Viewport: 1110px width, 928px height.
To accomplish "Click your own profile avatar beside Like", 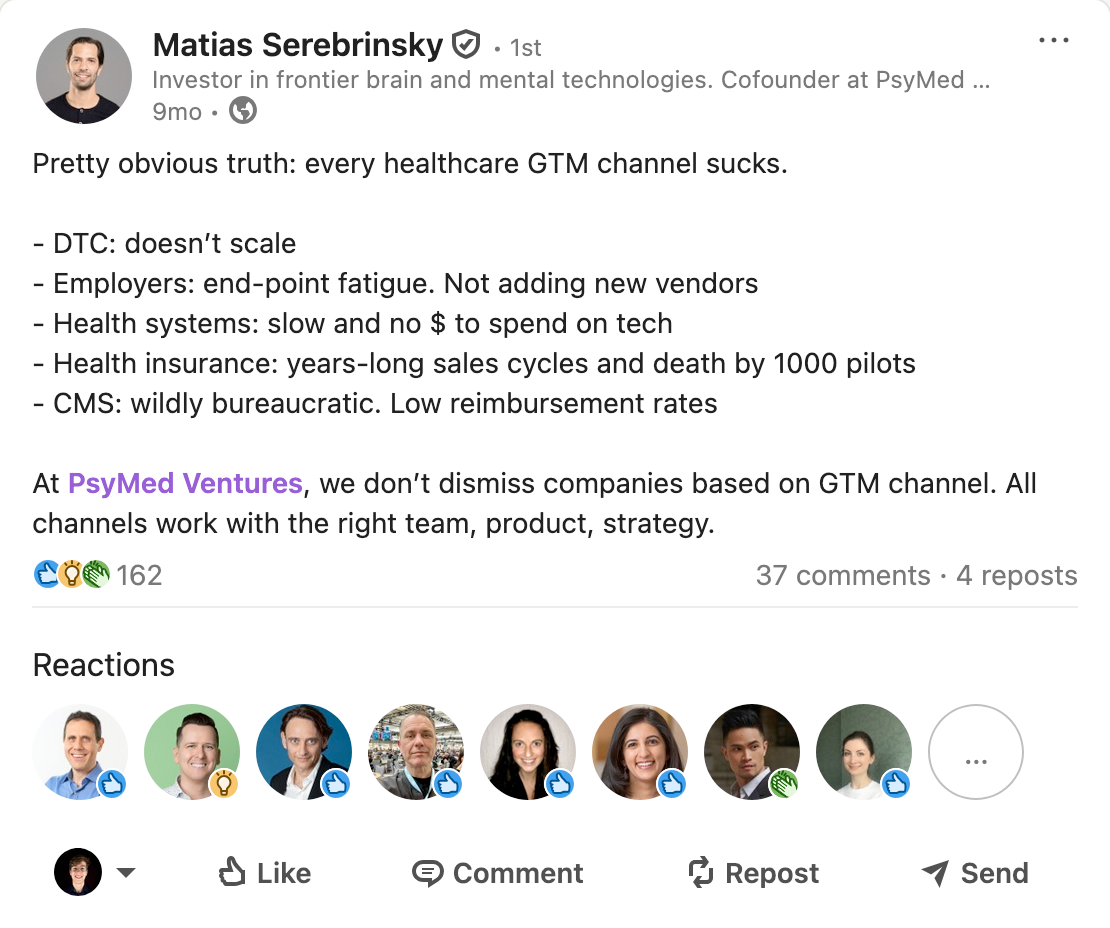I will 78,873.
